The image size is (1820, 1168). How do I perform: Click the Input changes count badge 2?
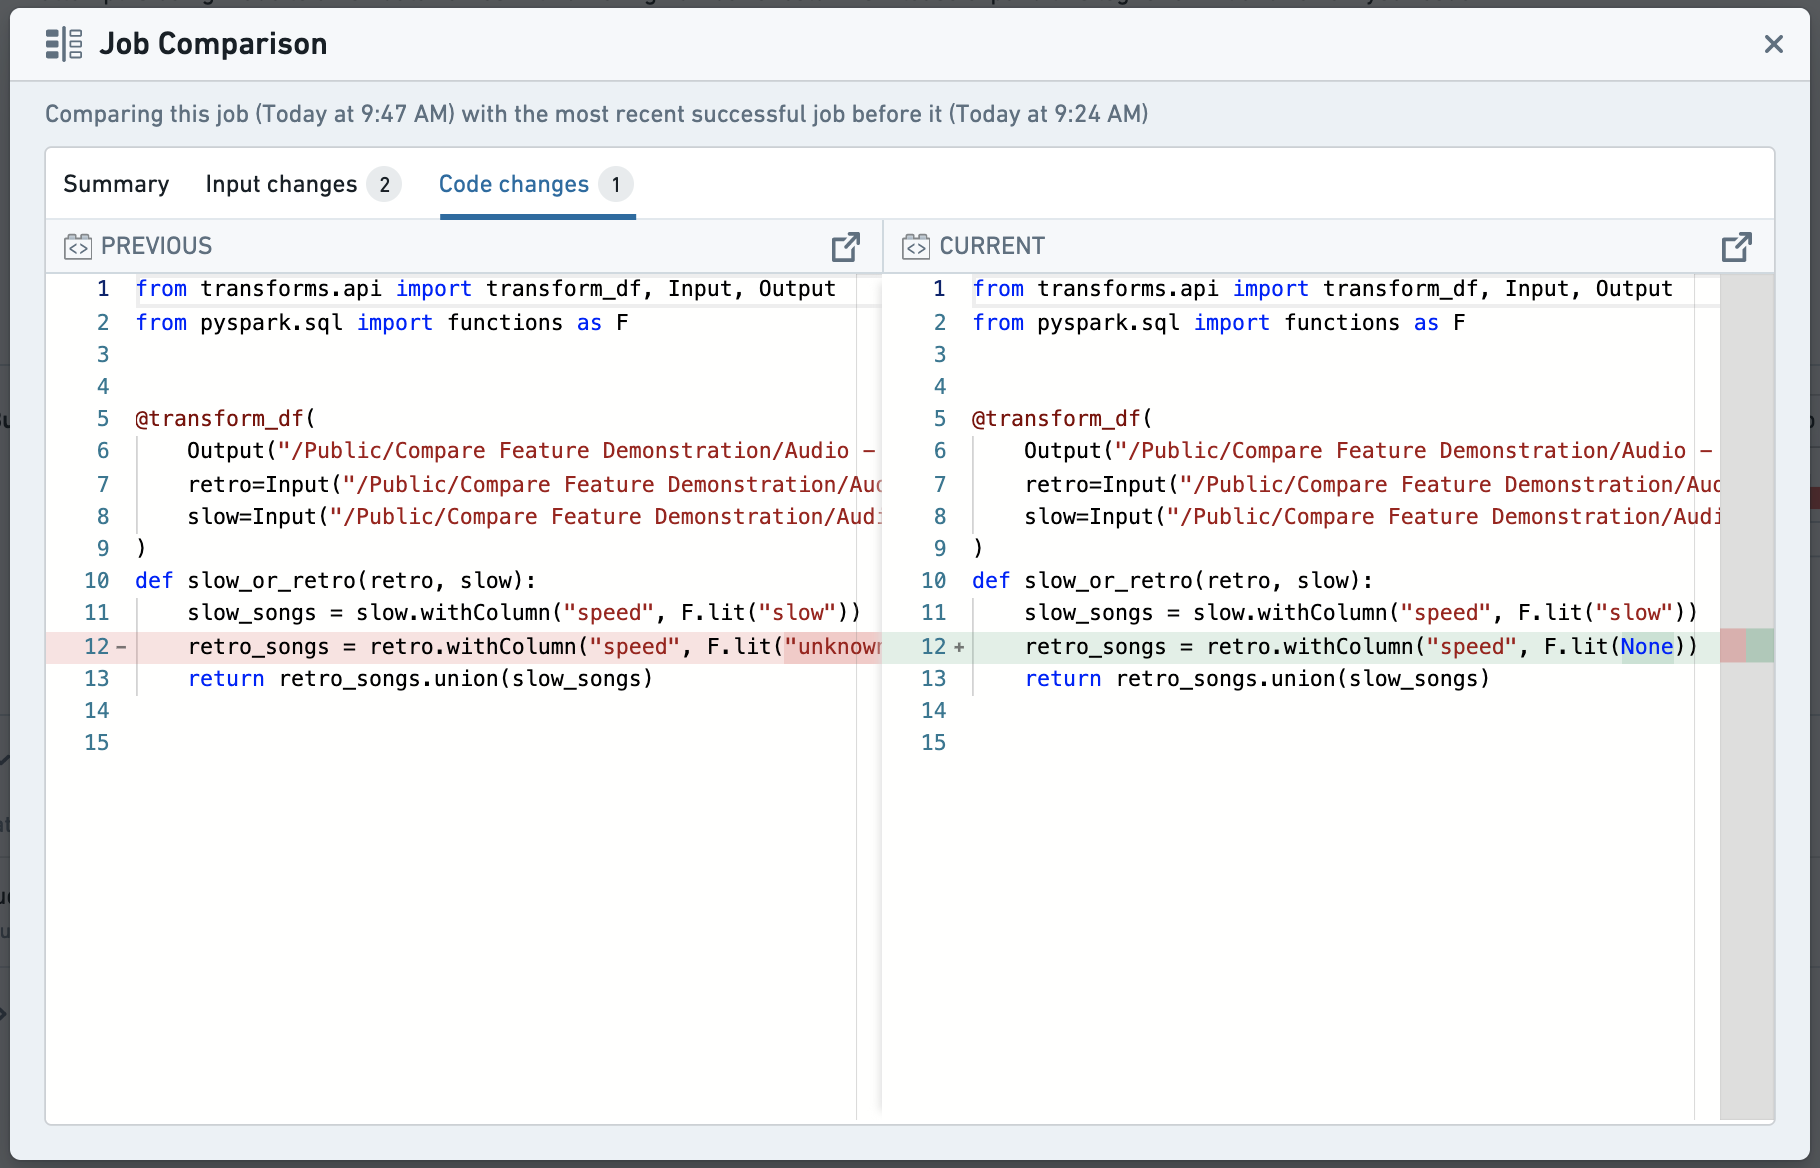click(384, 184)
